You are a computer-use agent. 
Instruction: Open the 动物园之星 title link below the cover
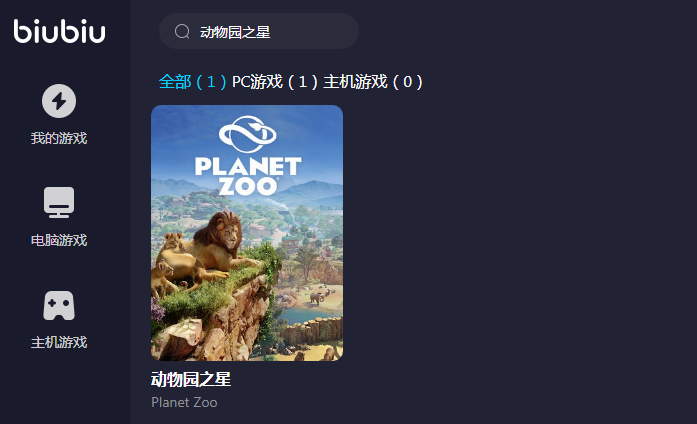pos(191,379)
